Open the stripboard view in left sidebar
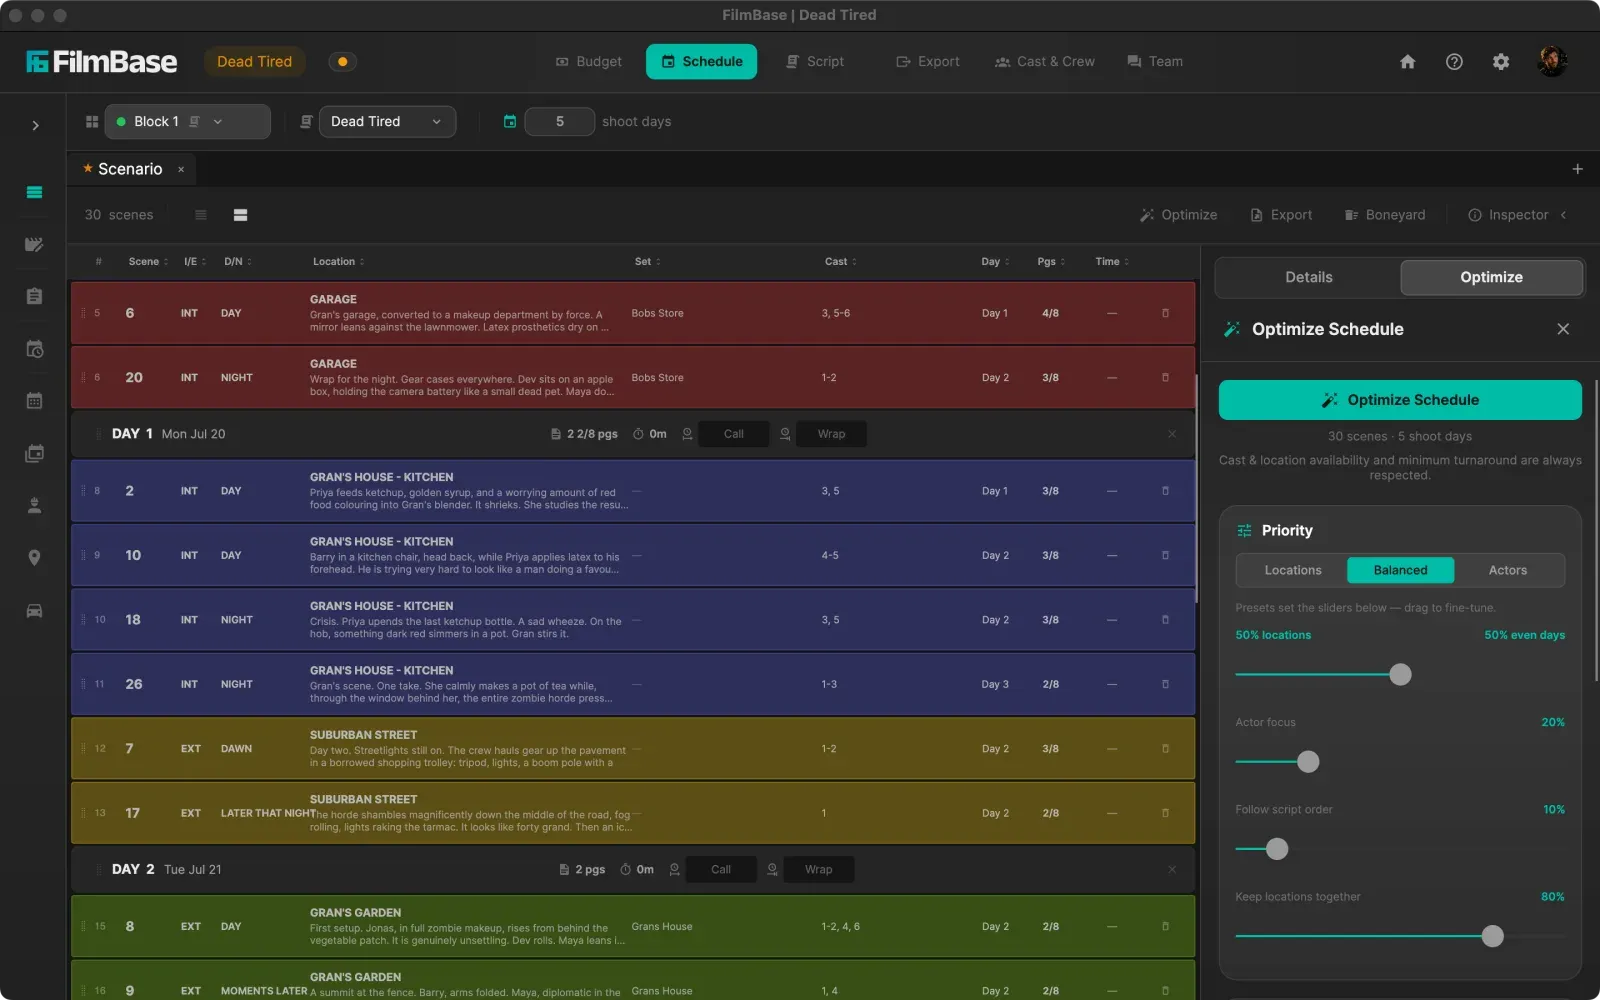The height and width of the screenshot is (1000, 1600). [x=34, y=192]
